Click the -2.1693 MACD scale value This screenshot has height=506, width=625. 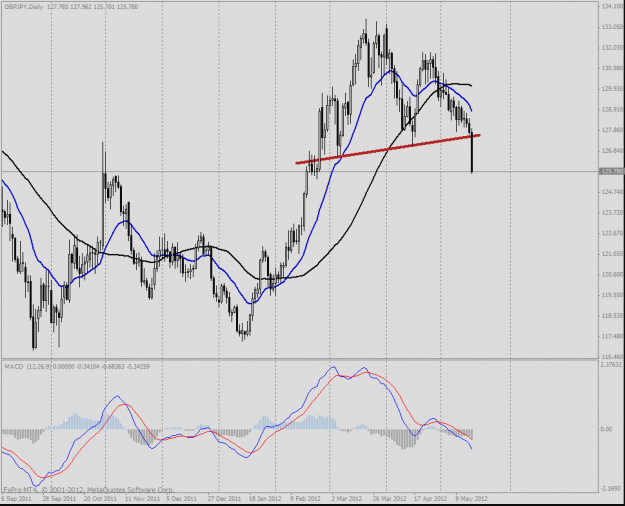click(x=611, y=488)
